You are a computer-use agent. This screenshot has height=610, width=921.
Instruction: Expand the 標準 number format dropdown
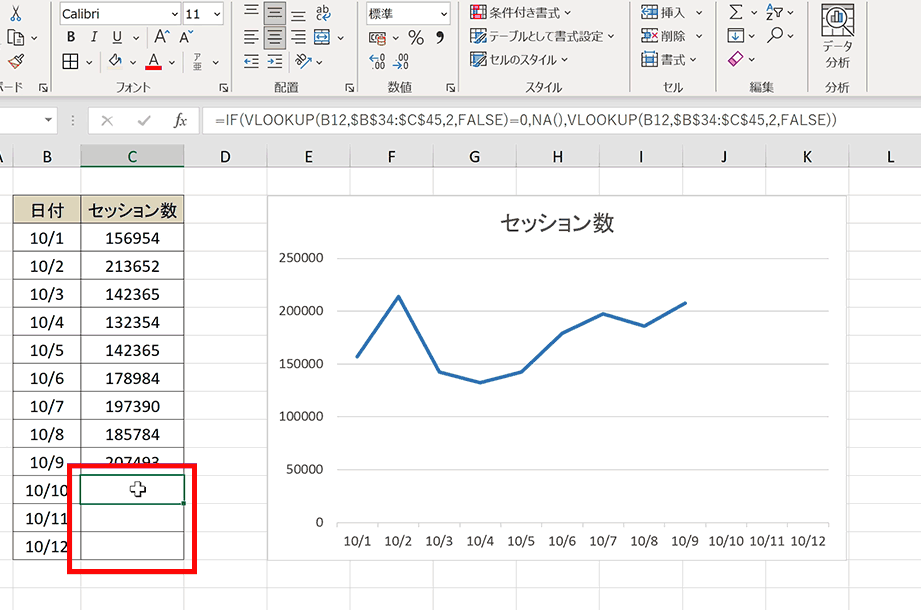pyautogui.click(x=443, y=14)
